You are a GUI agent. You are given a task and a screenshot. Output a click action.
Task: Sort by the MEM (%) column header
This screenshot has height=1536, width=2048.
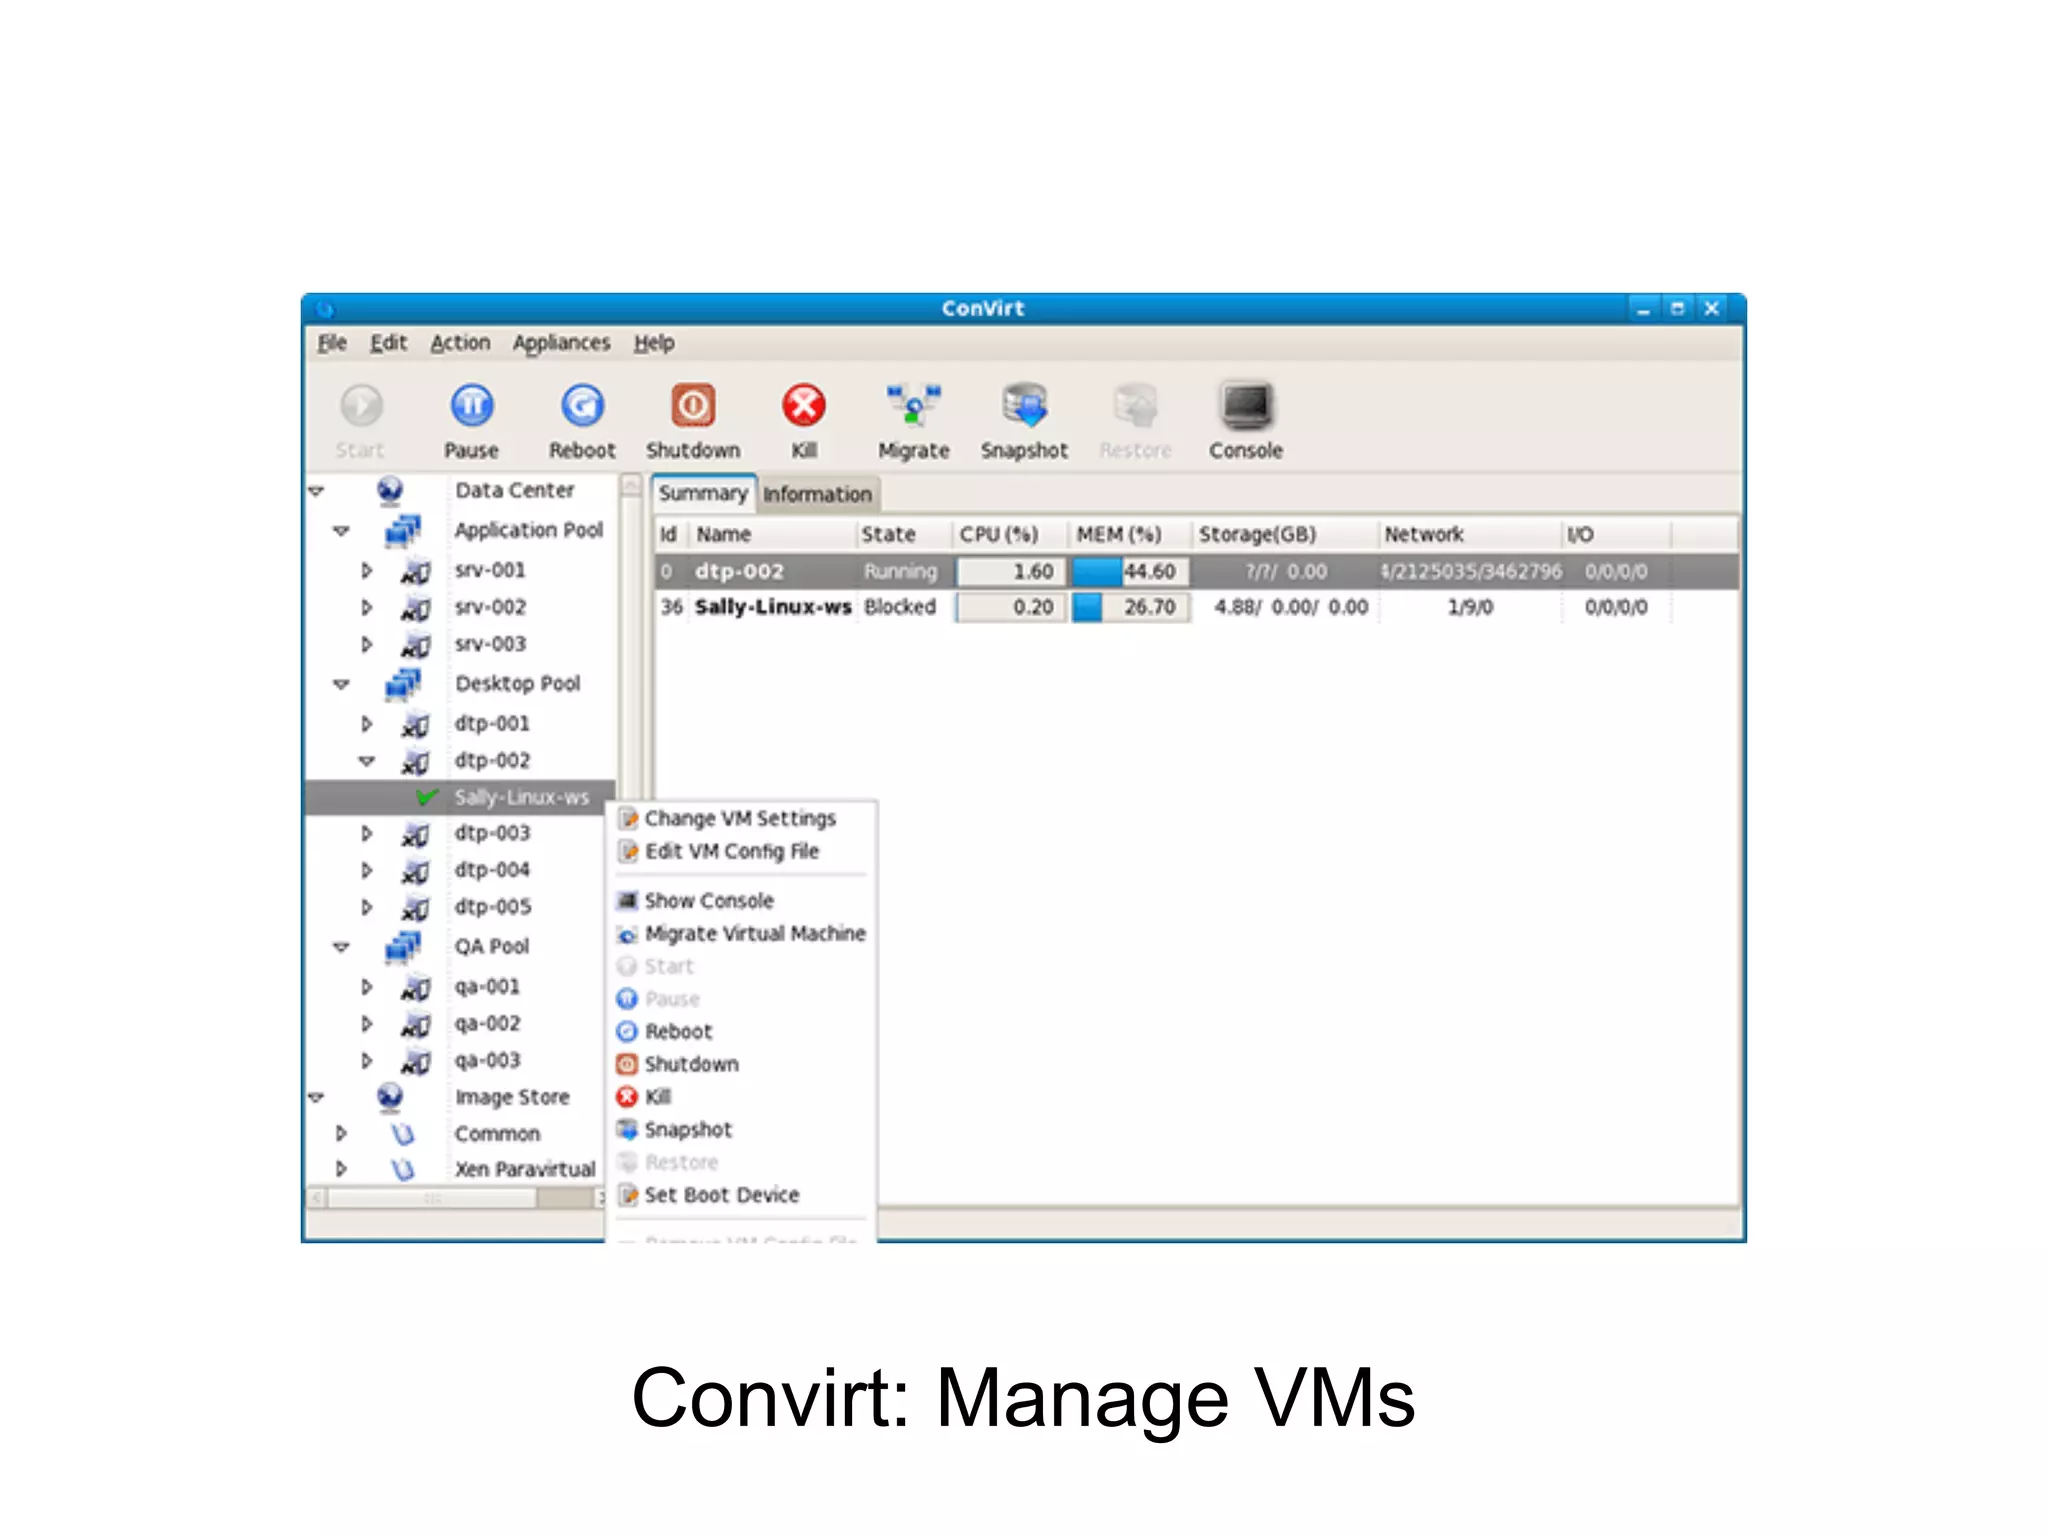(1130, 535)
